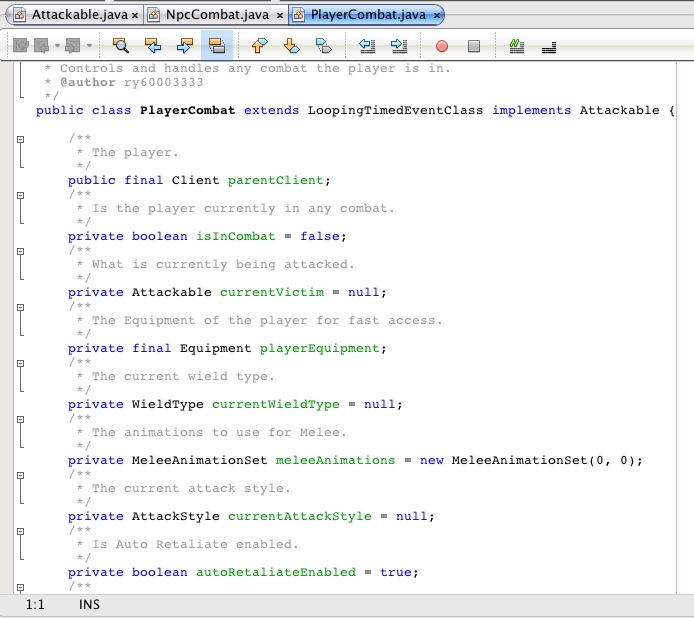Click the meleeAnimations variable
The height and width of the screenshot is (618, 694).
tap(335, 460)
